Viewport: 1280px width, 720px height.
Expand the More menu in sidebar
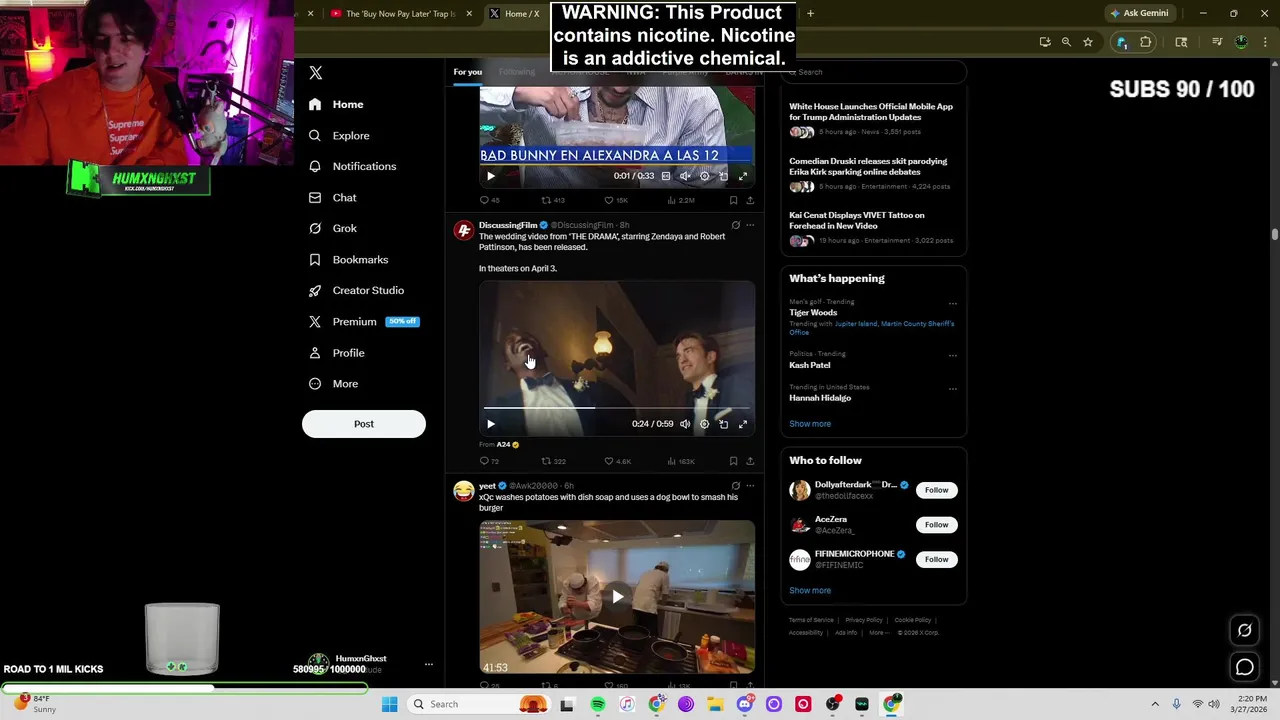pos(333,384)
